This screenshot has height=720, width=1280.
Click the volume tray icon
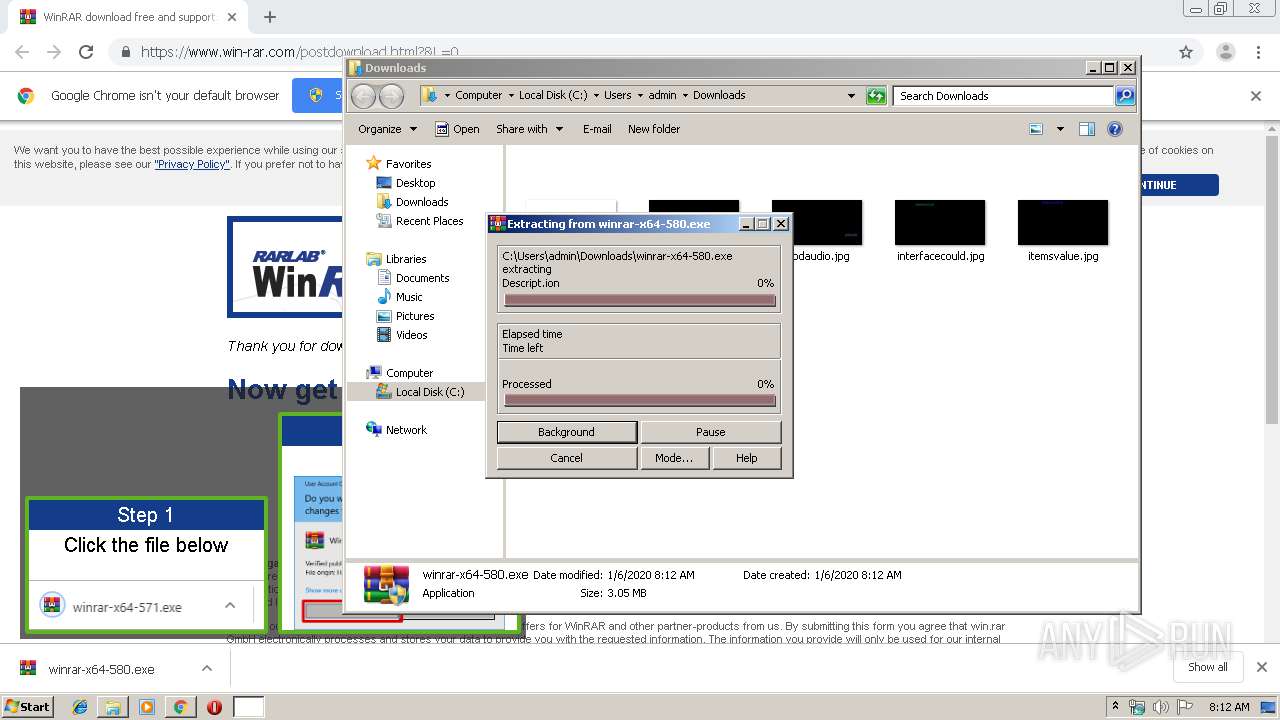1161,707
